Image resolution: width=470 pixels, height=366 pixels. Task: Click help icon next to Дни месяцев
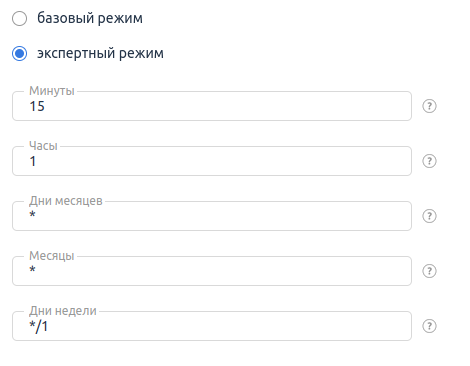429,216
